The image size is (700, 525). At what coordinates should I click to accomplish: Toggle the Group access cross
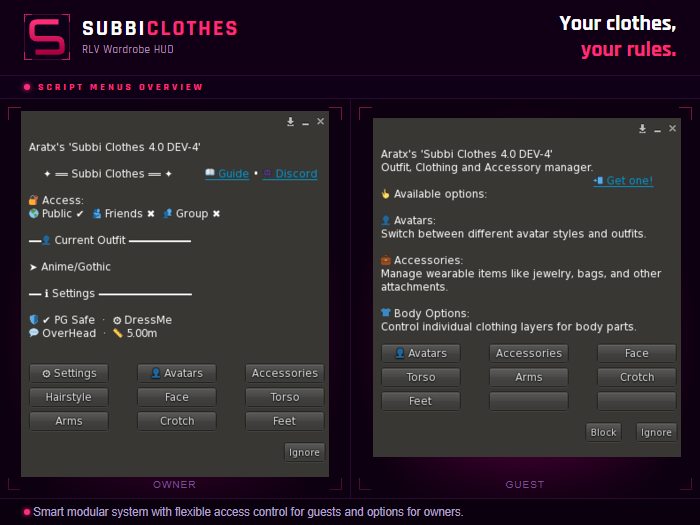216,214
